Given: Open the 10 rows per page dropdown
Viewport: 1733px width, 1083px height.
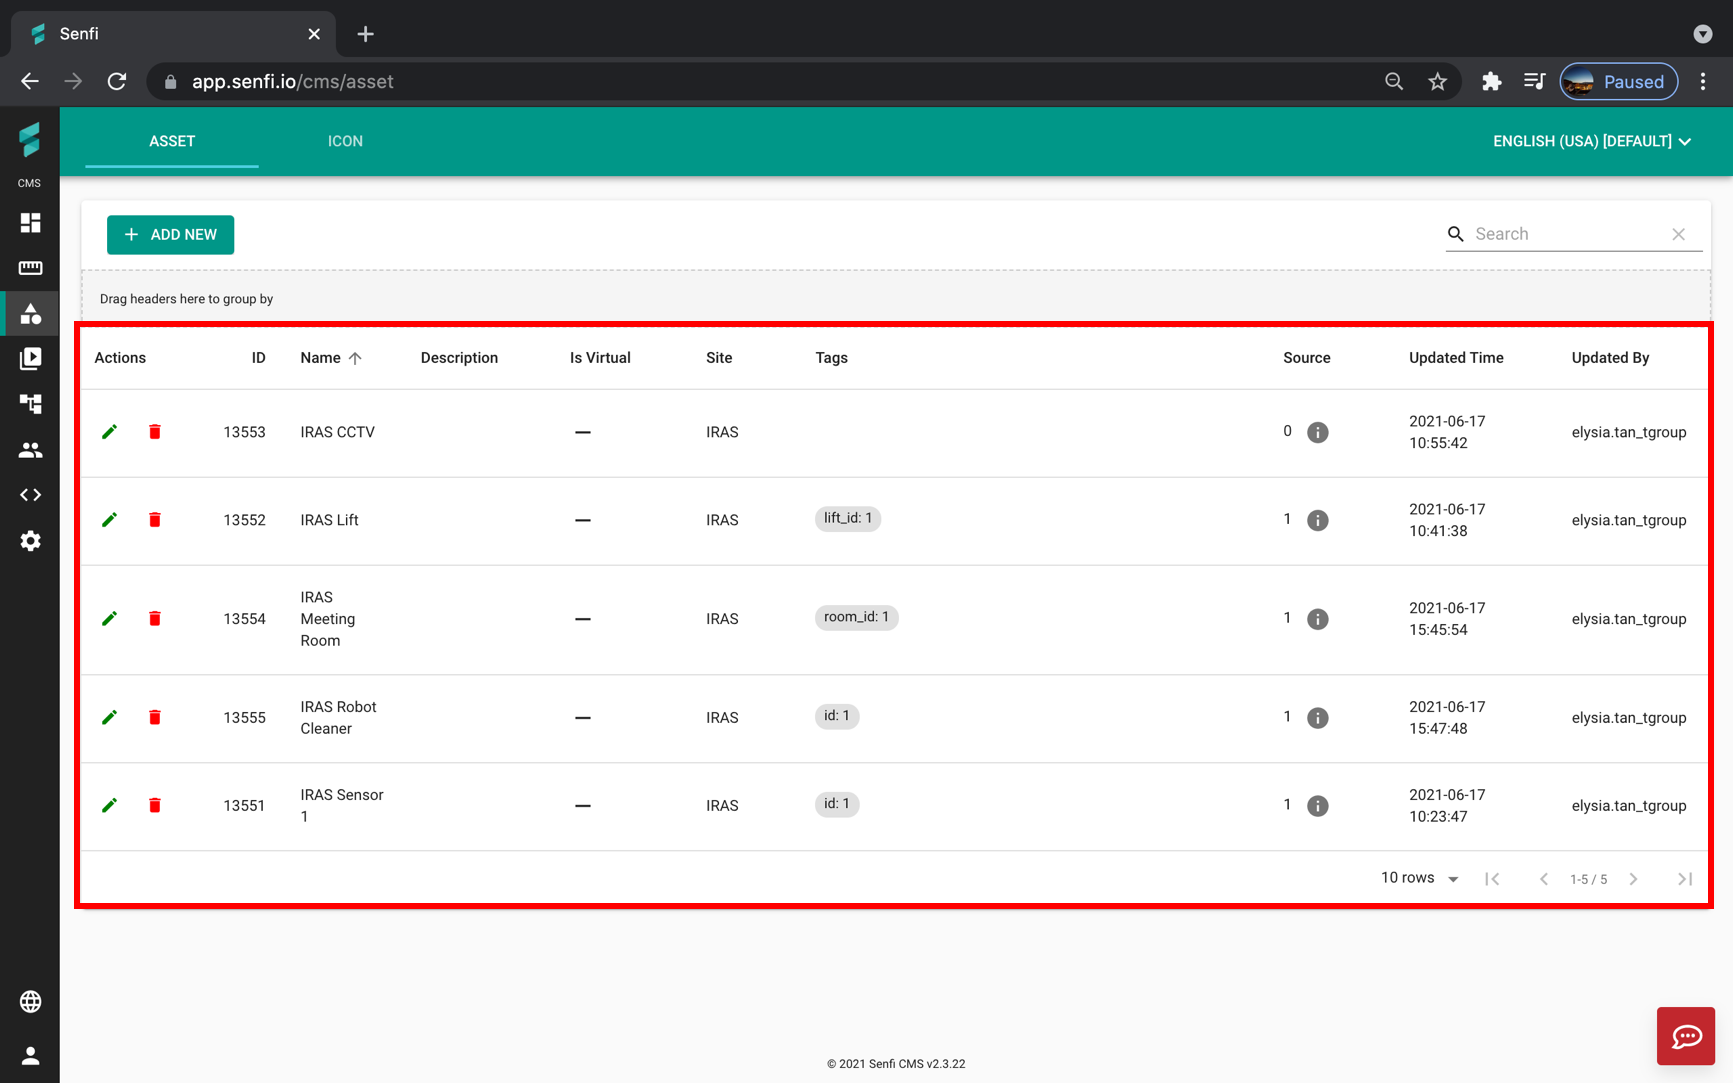Looking at the screenshot, I should pyautogui.click(x=1420, y=878).
